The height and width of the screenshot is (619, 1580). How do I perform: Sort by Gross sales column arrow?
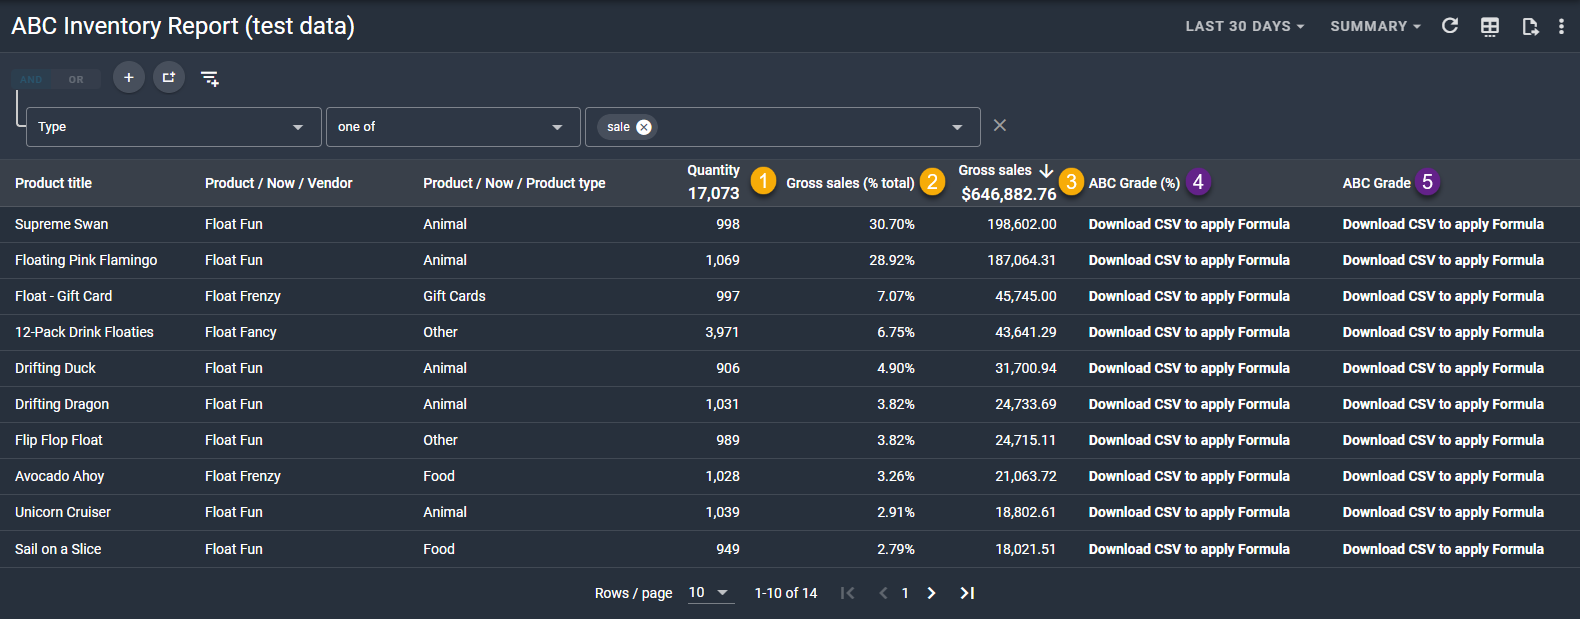[1046, 170]
